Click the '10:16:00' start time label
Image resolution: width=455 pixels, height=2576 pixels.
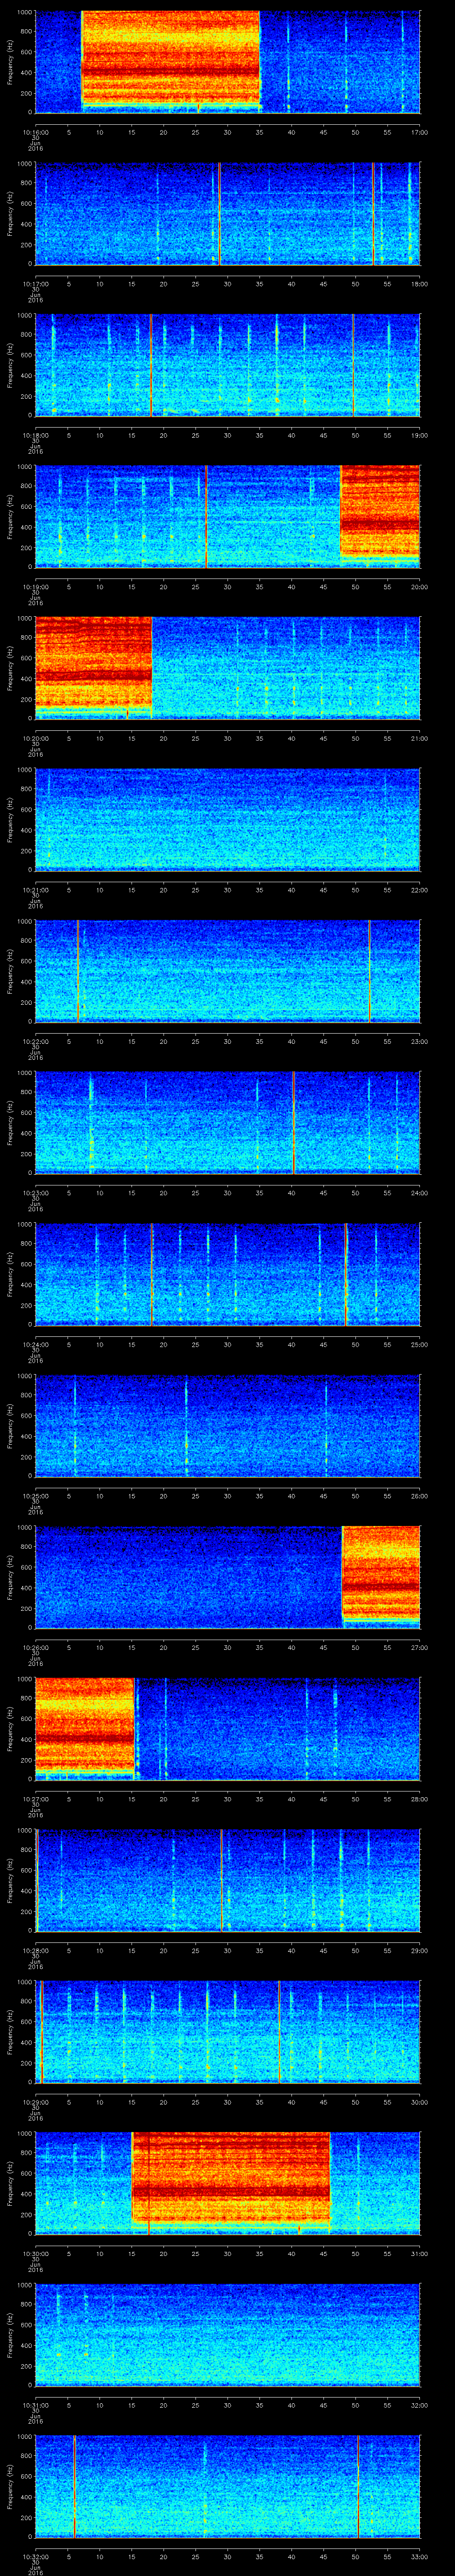[35, 132]
